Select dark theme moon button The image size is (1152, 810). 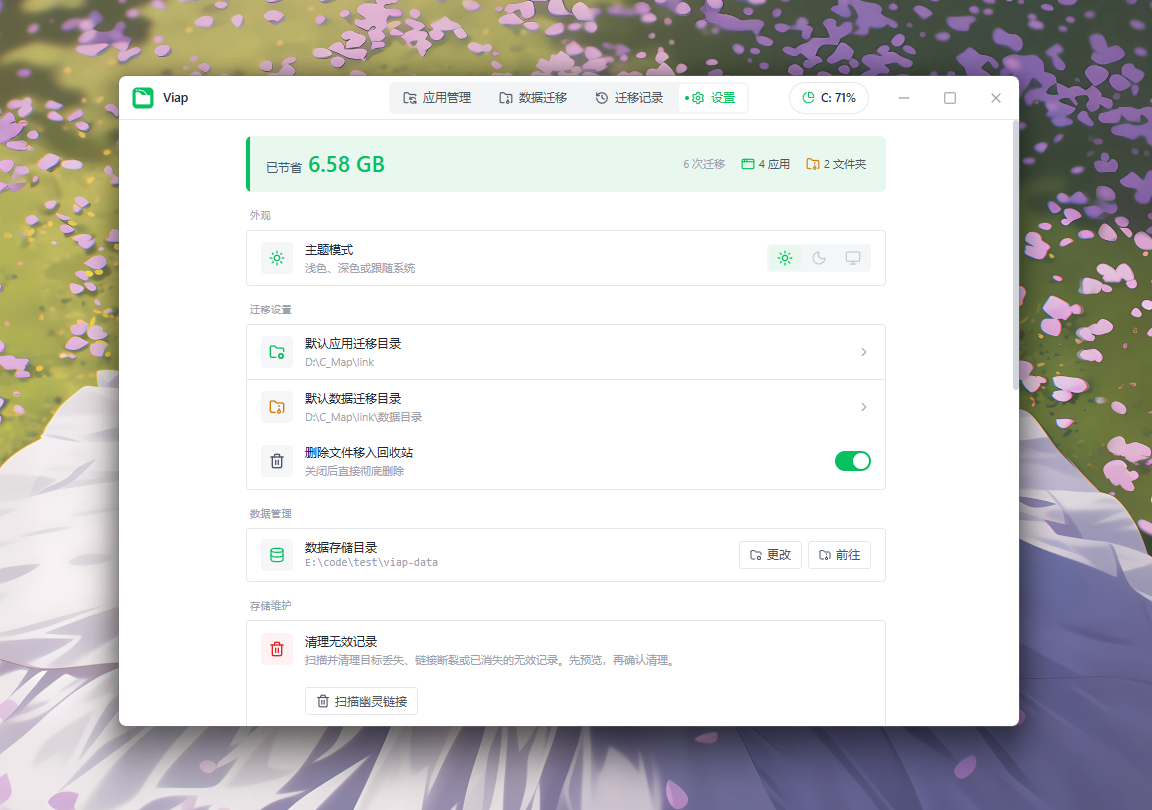click(x=819, y=258)
